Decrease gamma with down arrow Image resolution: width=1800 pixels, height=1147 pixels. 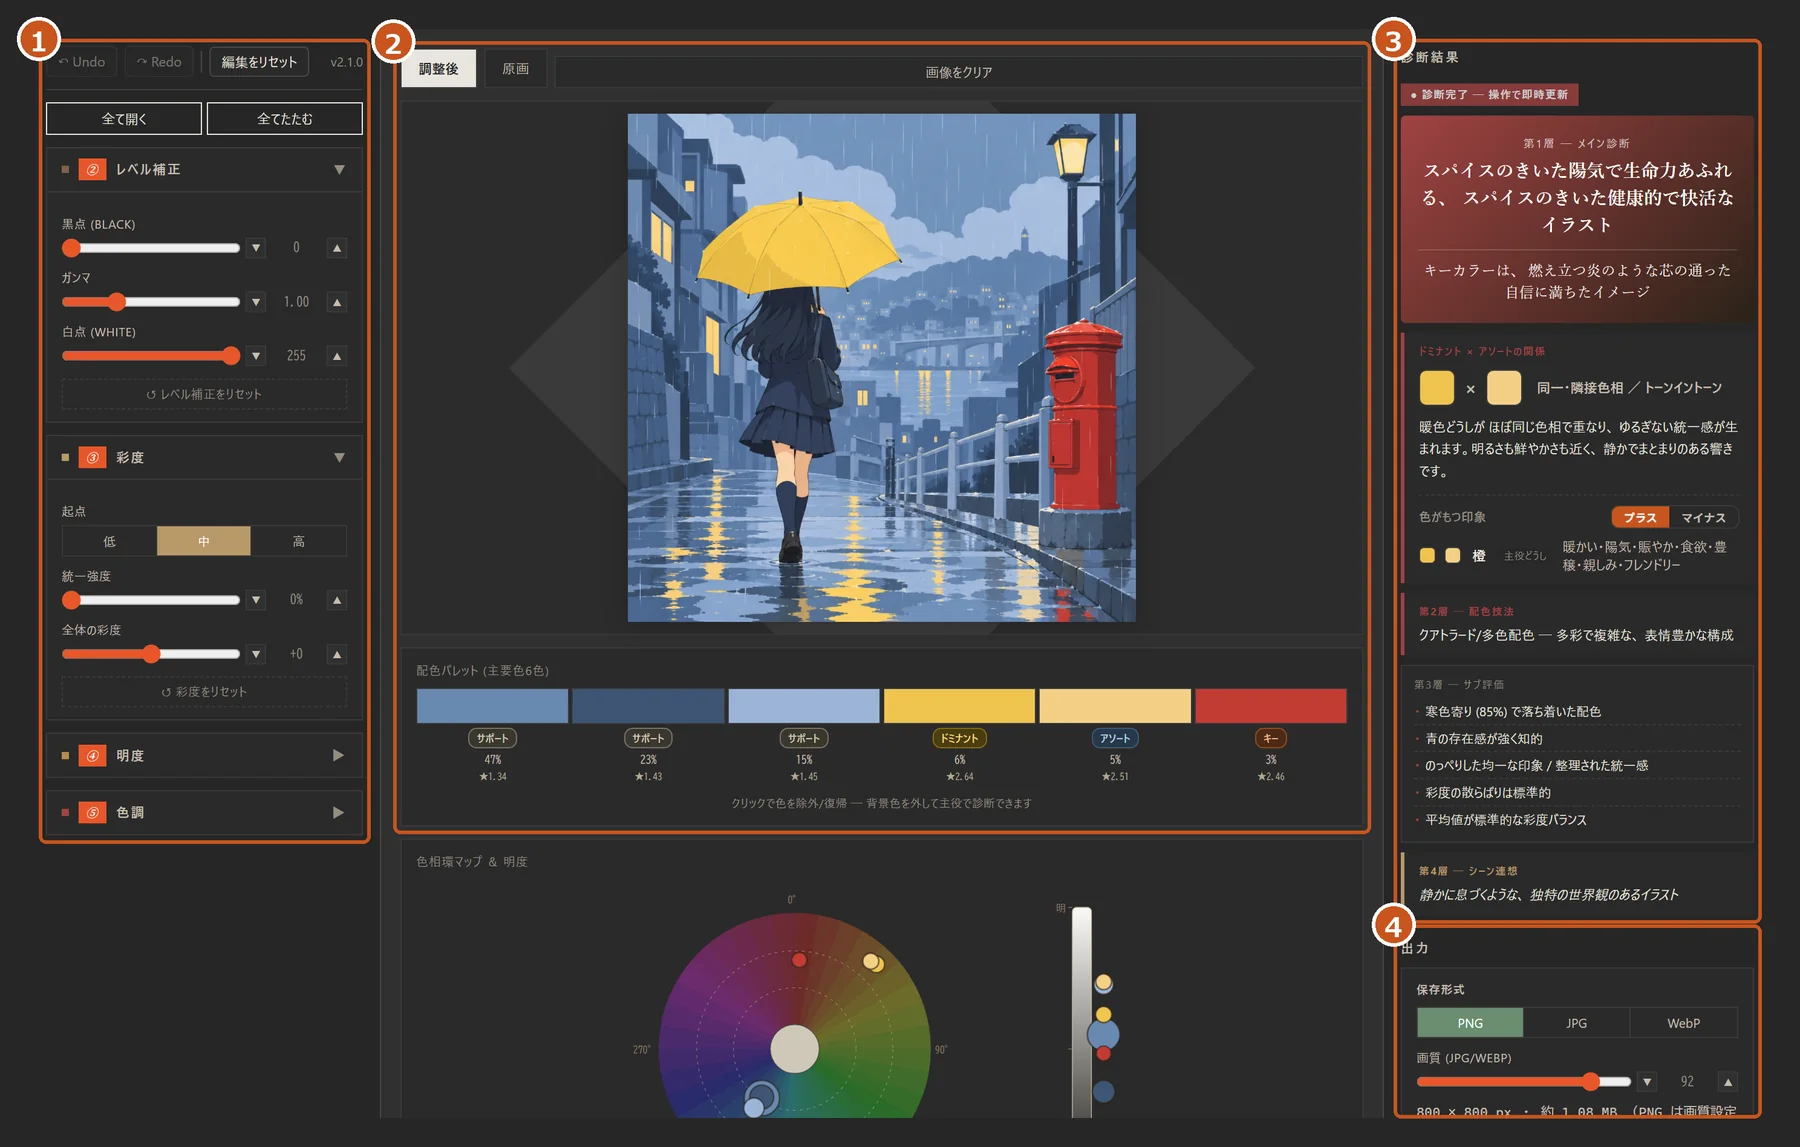coord(257,301)
